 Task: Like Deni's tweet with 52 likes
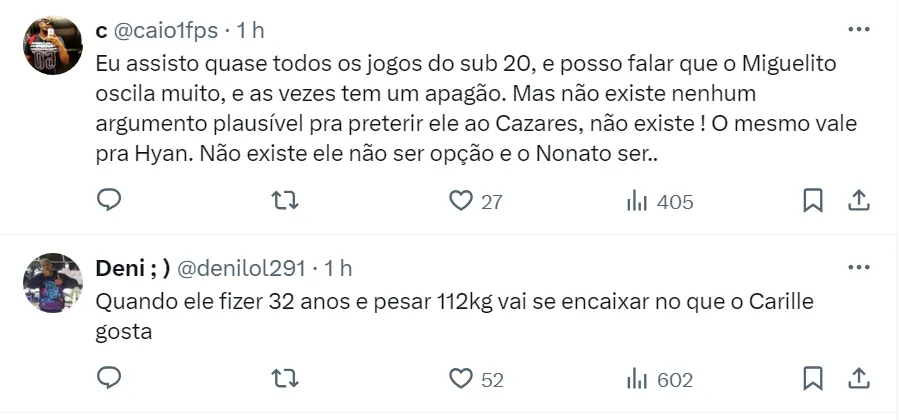tap(461, 379)
